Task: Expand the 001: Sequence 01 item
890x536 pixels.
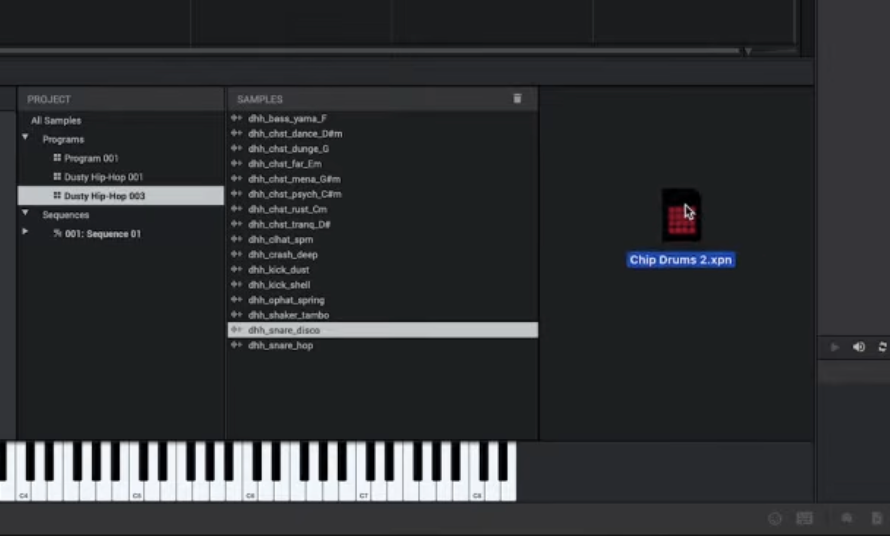Action: coord(25,232)
